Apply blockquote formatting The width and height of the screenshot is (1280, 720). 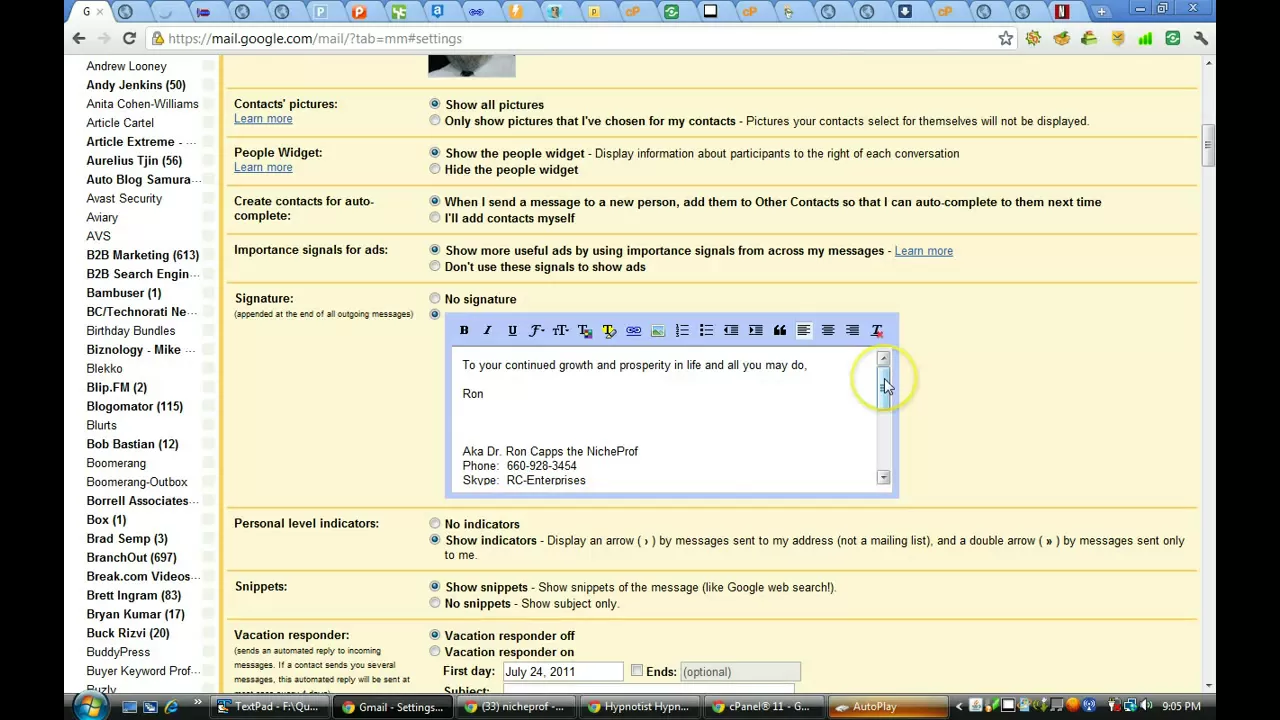tap(779, 330)
